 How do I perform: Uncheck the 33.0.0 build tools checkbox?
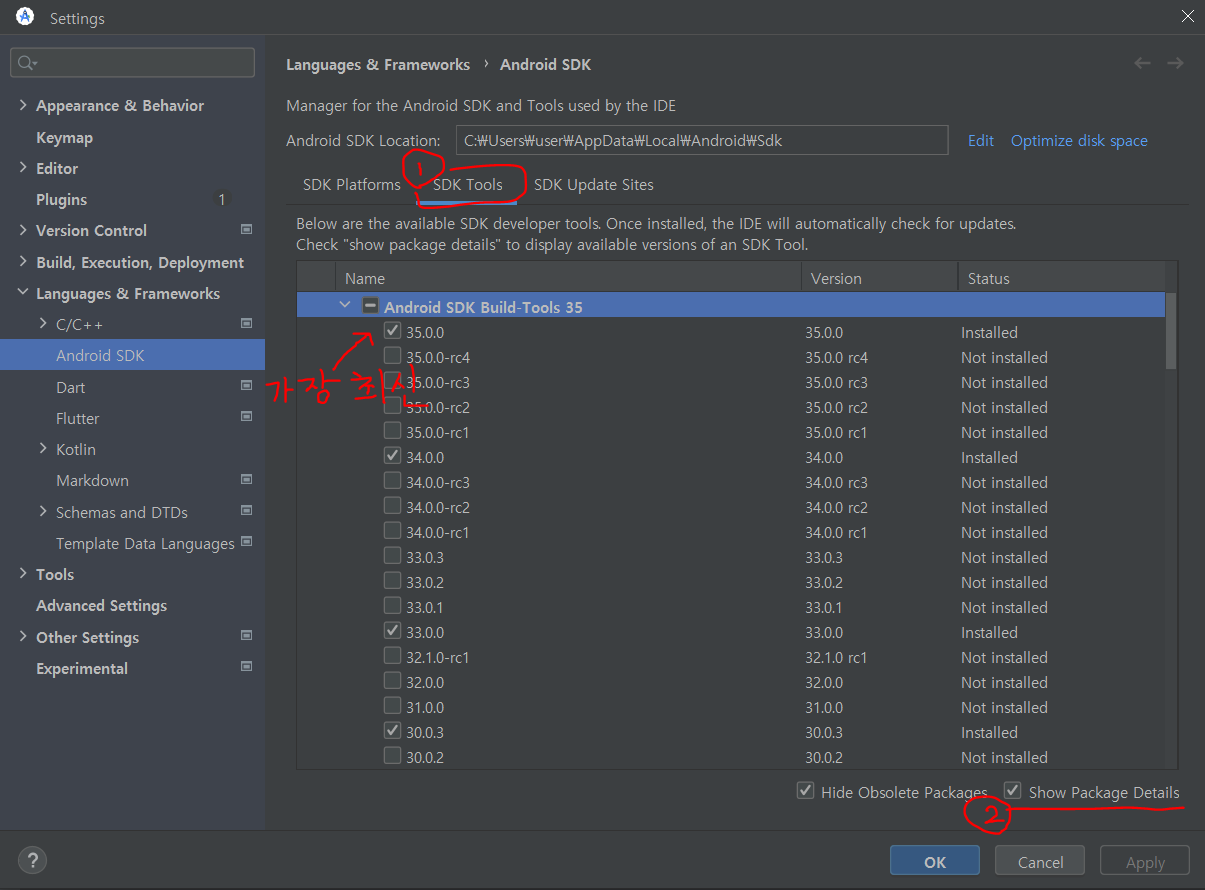[392, 631]
